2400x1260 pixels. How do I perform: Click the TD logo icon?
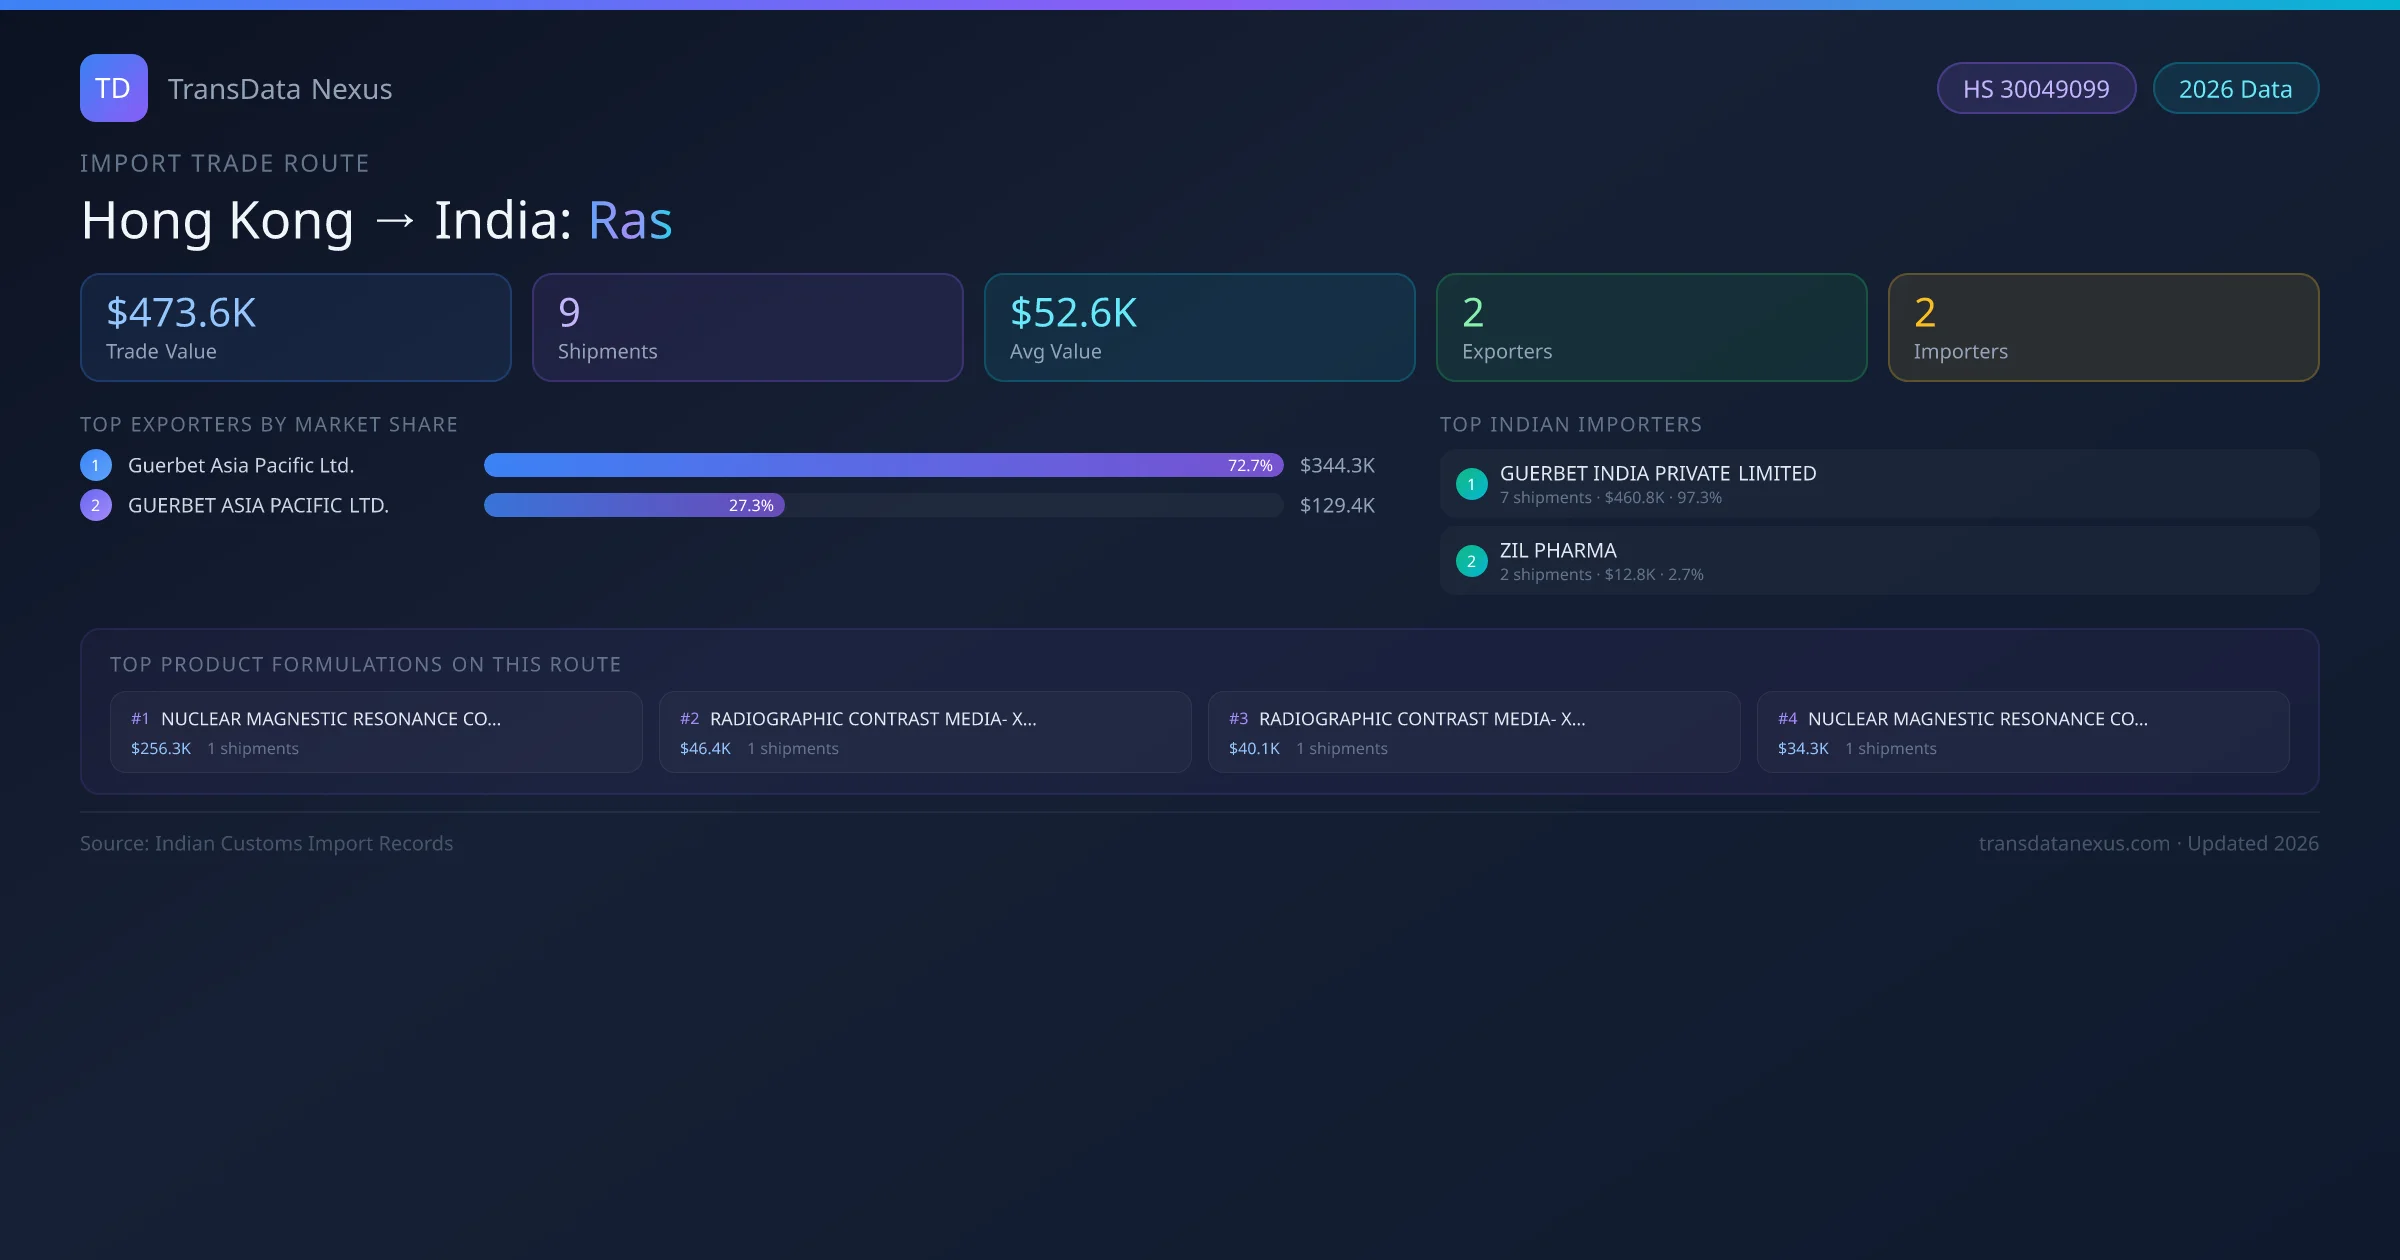click(113, 88)
